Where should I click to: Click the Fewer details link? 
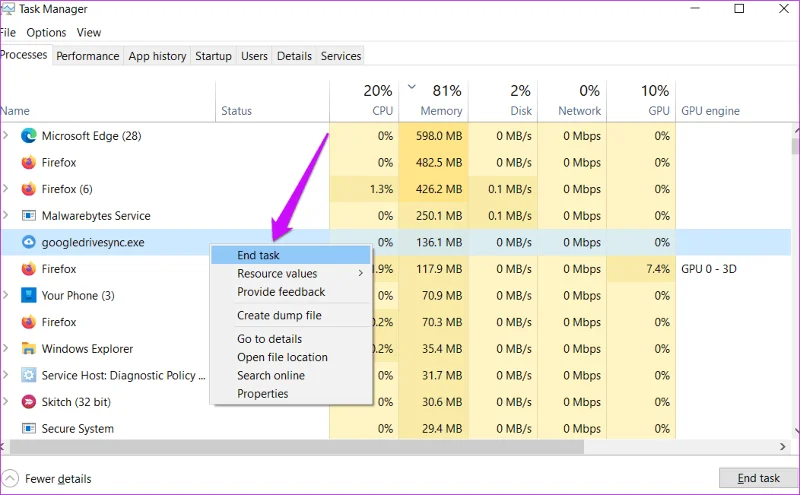pyautogui.click(x=58, y=479)
